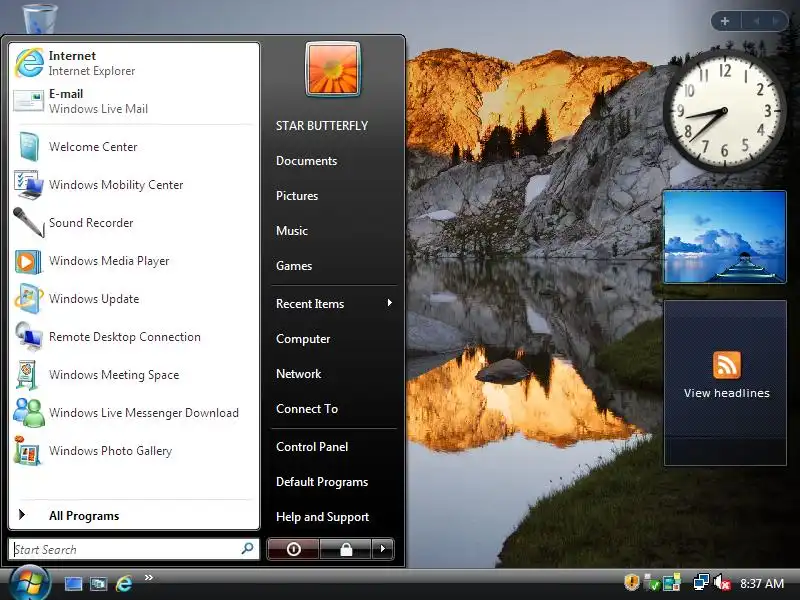Click Show Desktop in Quick Launch

click(x=73, y=584)
